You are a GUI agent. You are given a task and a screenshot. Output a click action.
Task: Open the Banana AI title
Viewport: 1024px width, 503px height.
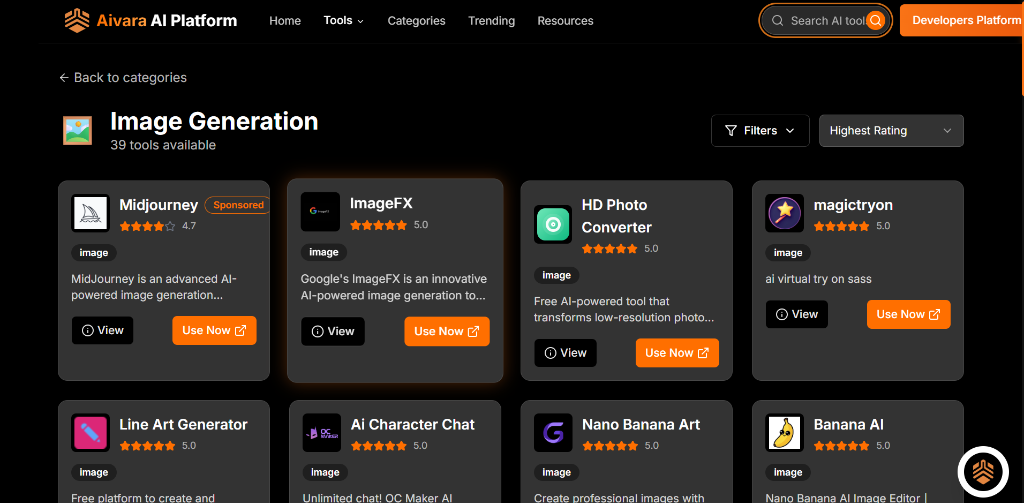(x=848, y=425)
